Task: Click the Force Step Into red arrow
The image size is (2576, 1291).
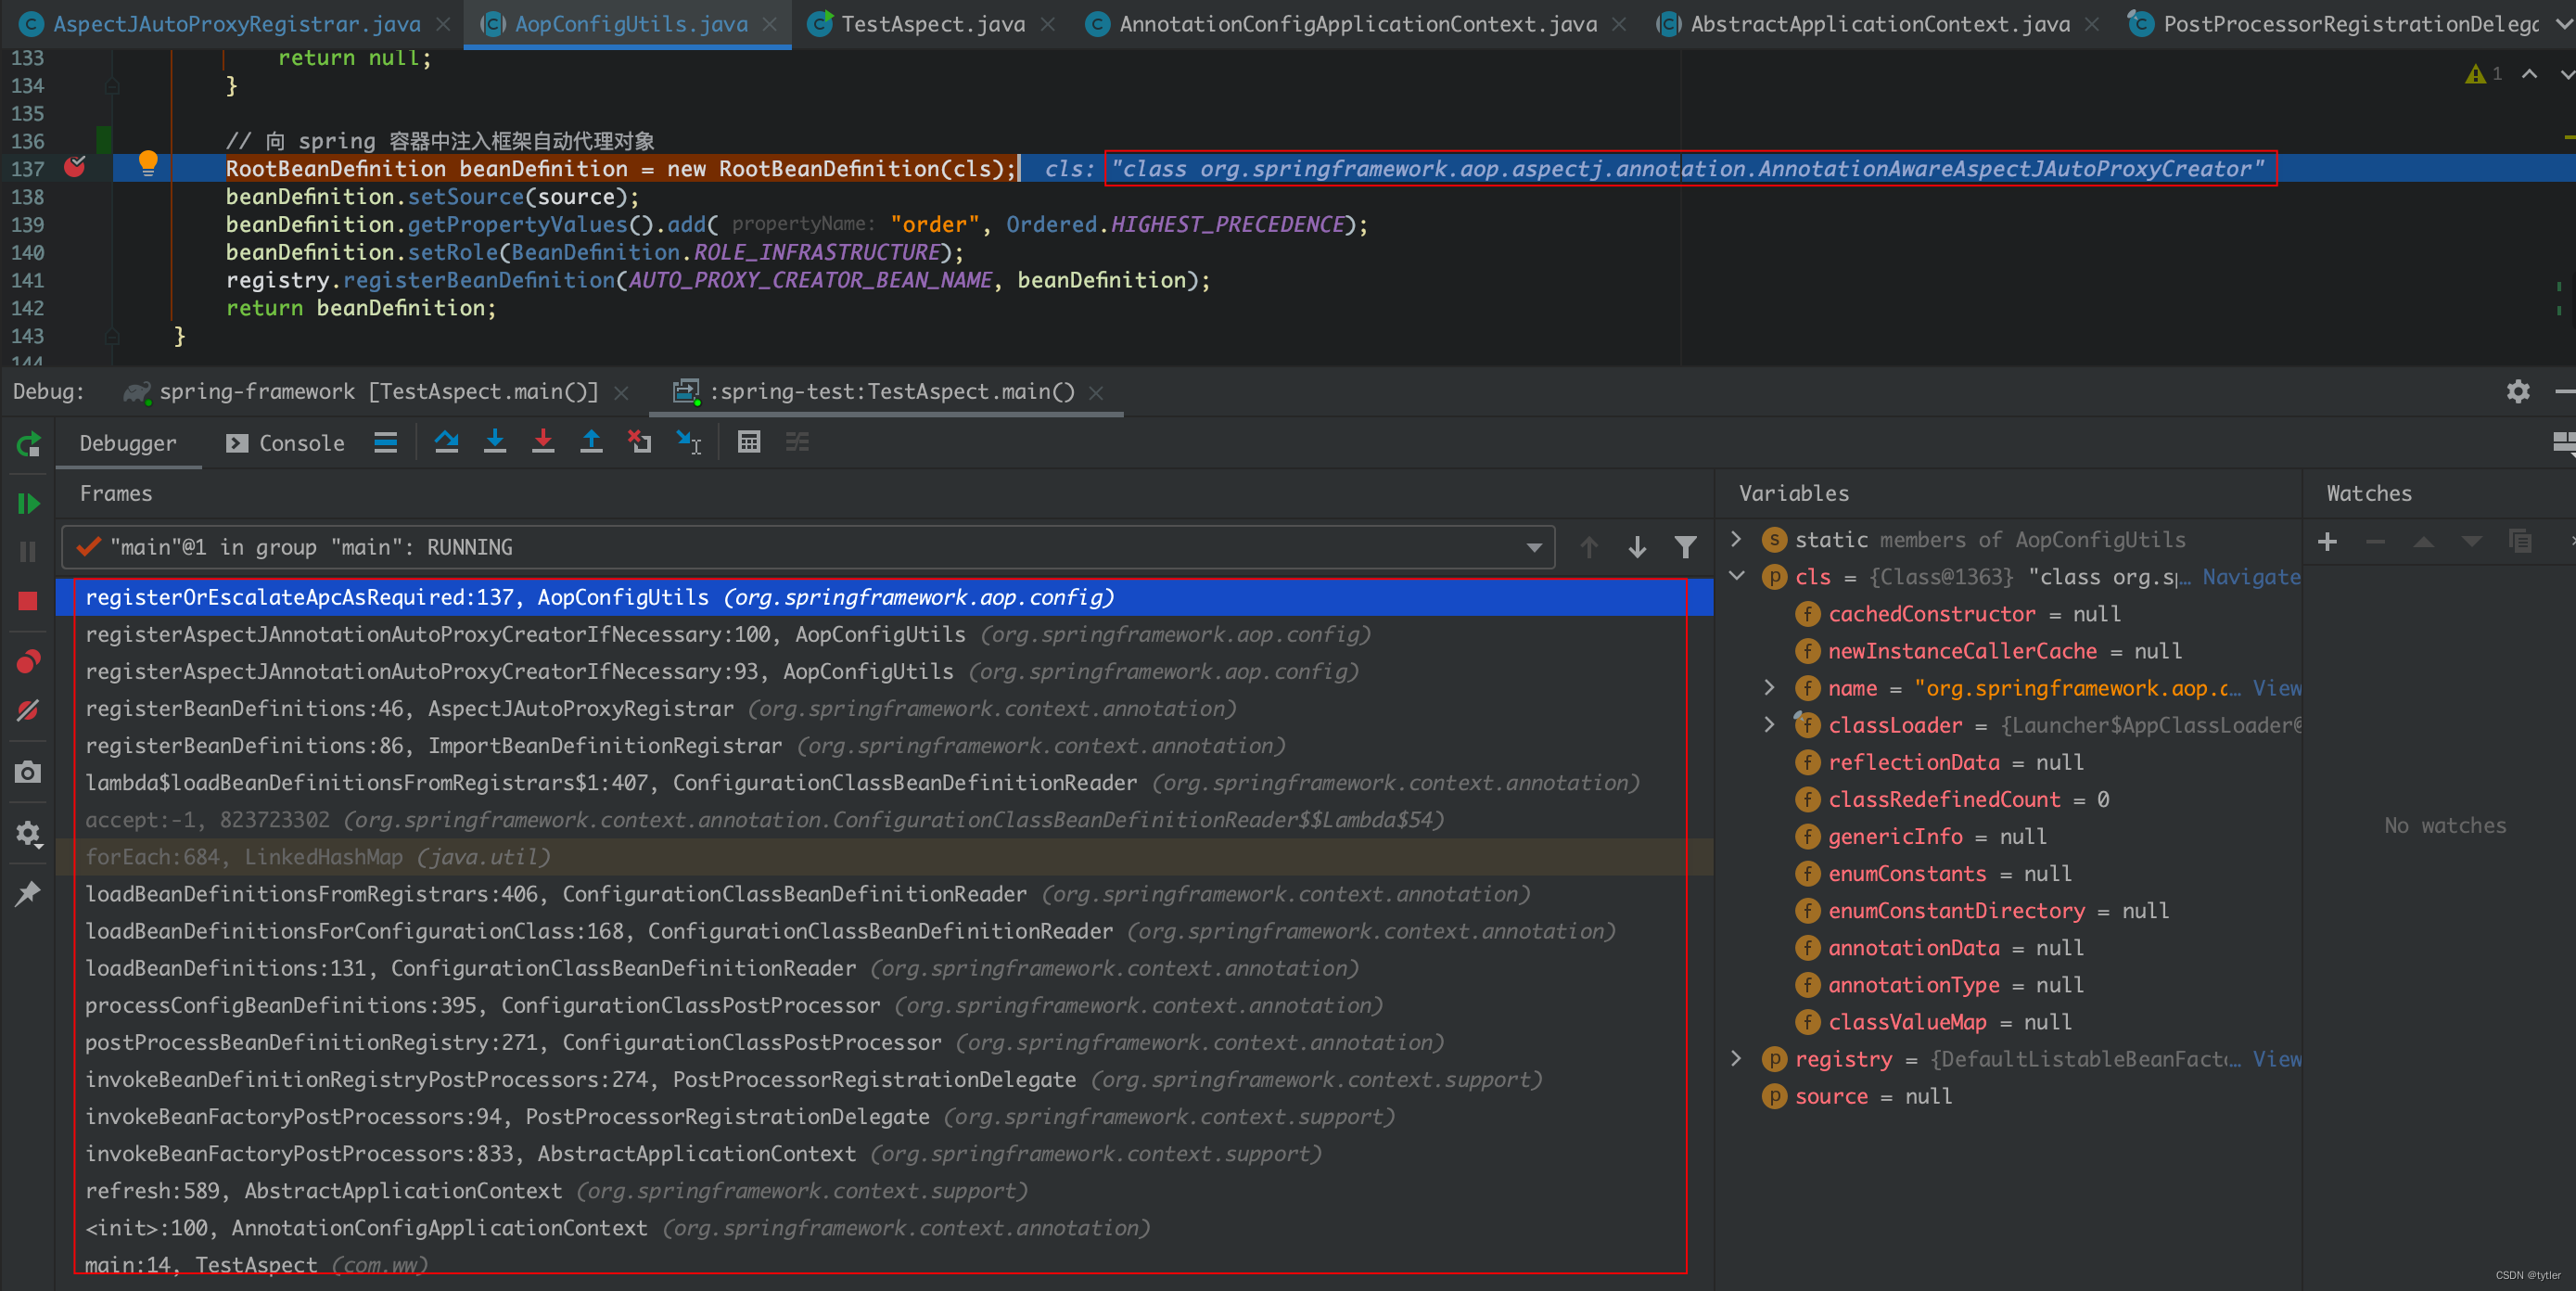Action: click(x=543, y=442)
